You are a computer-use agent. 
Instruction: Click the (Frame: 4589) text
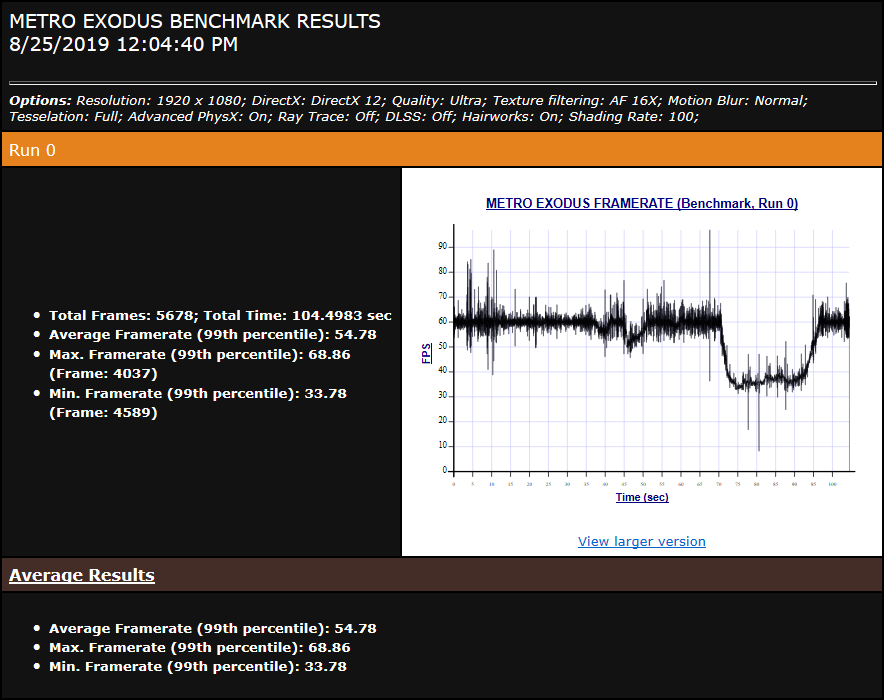pos(103,413)
